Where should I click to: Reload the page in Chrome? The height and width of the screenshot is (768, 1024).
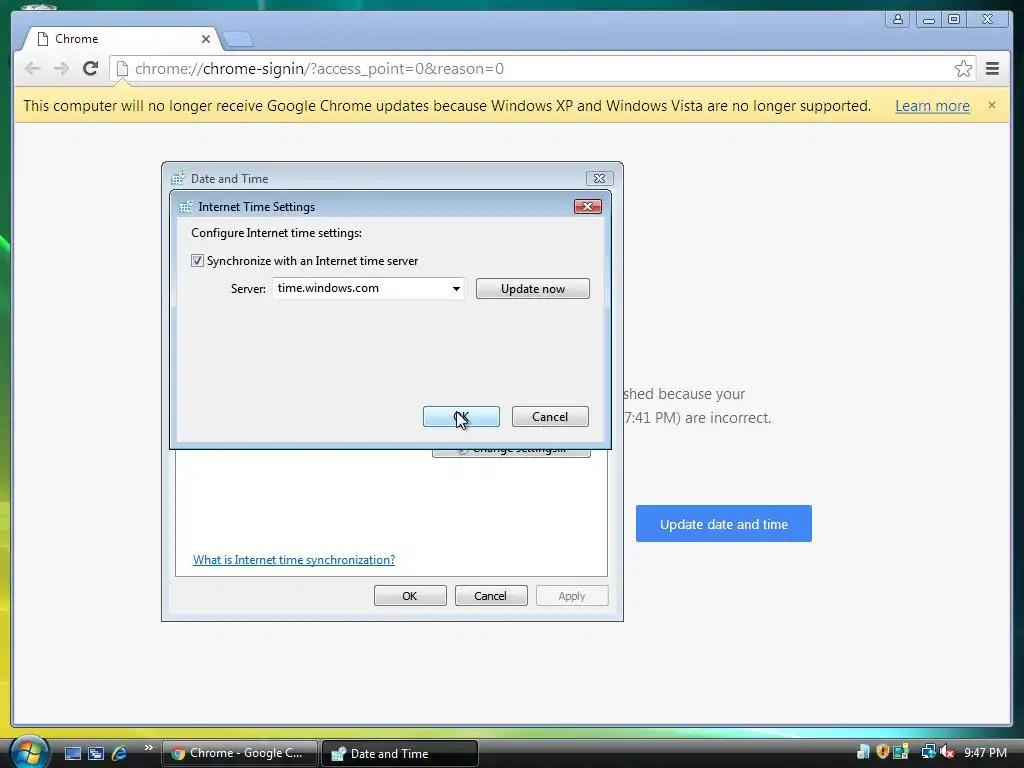pos(90,69)
